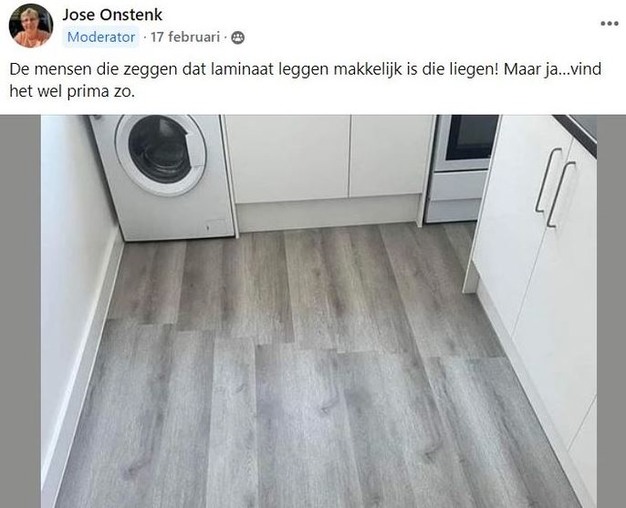The image size is (626, 508).
Task: Click Jose Onstenk's profile picture
Action: [31, 26]
